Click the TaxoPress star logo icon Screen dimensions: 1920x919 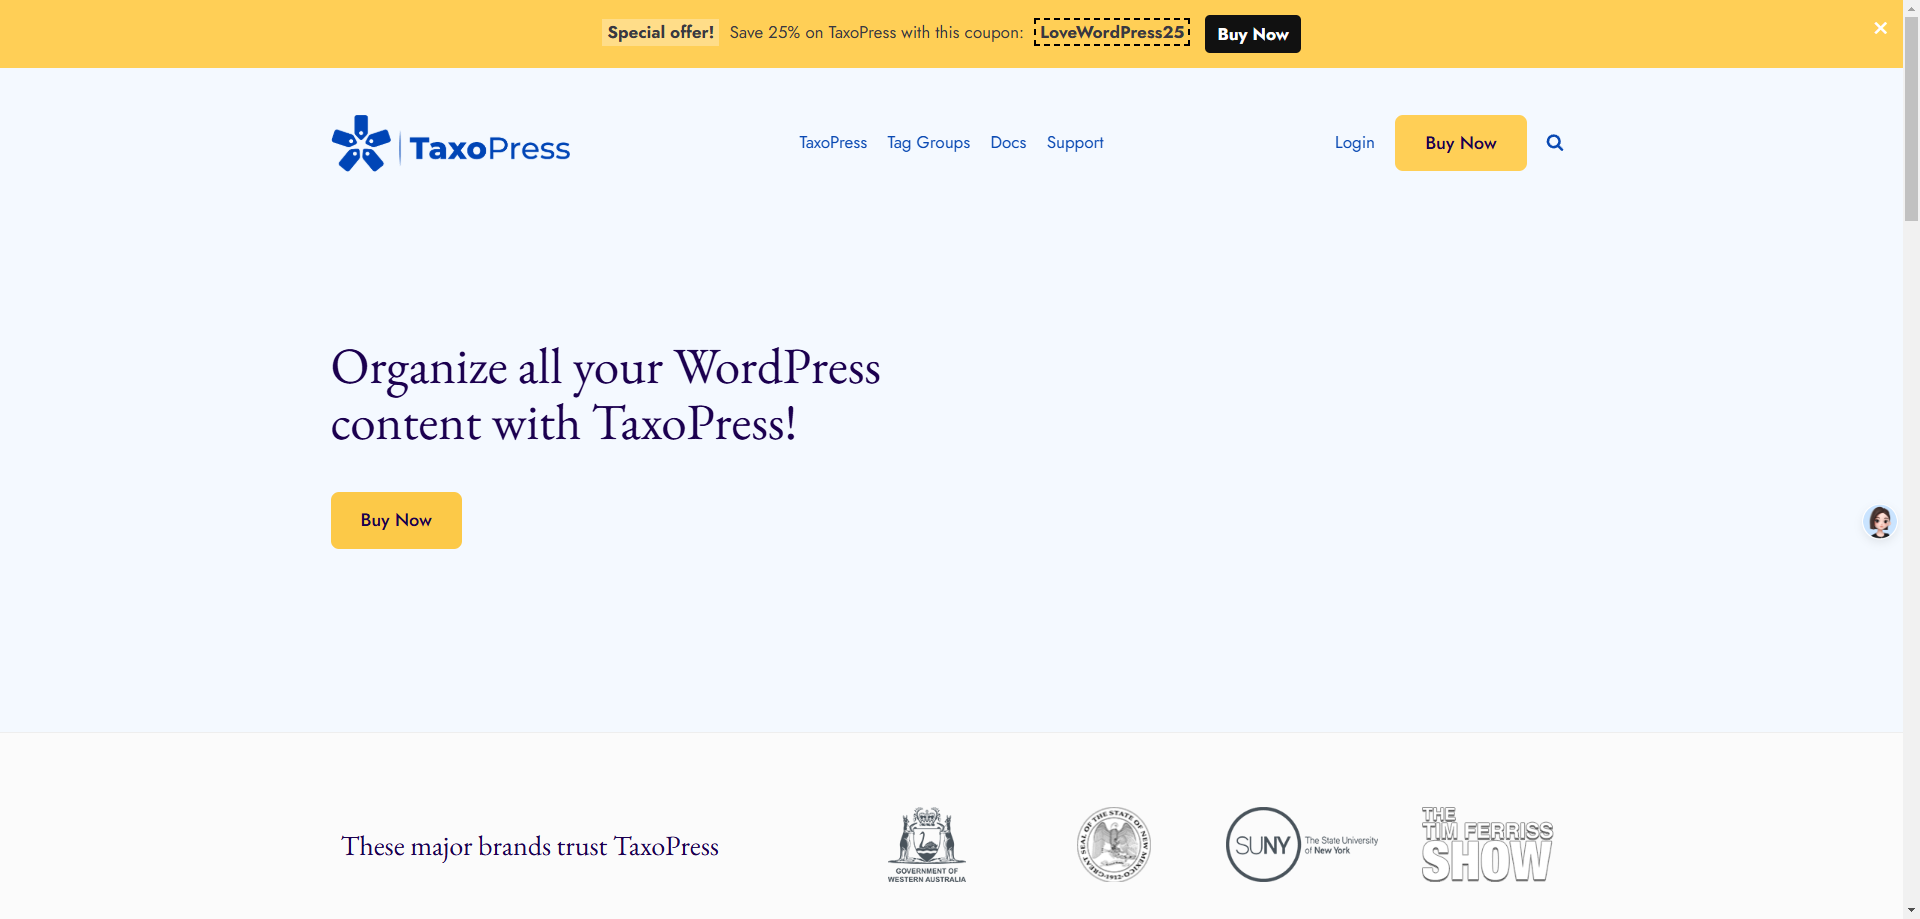tap(361, 144)
